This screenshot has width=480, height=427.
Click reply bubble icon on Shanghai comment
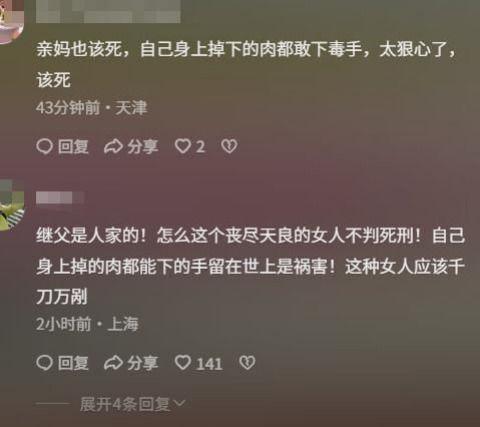[44, 363]
